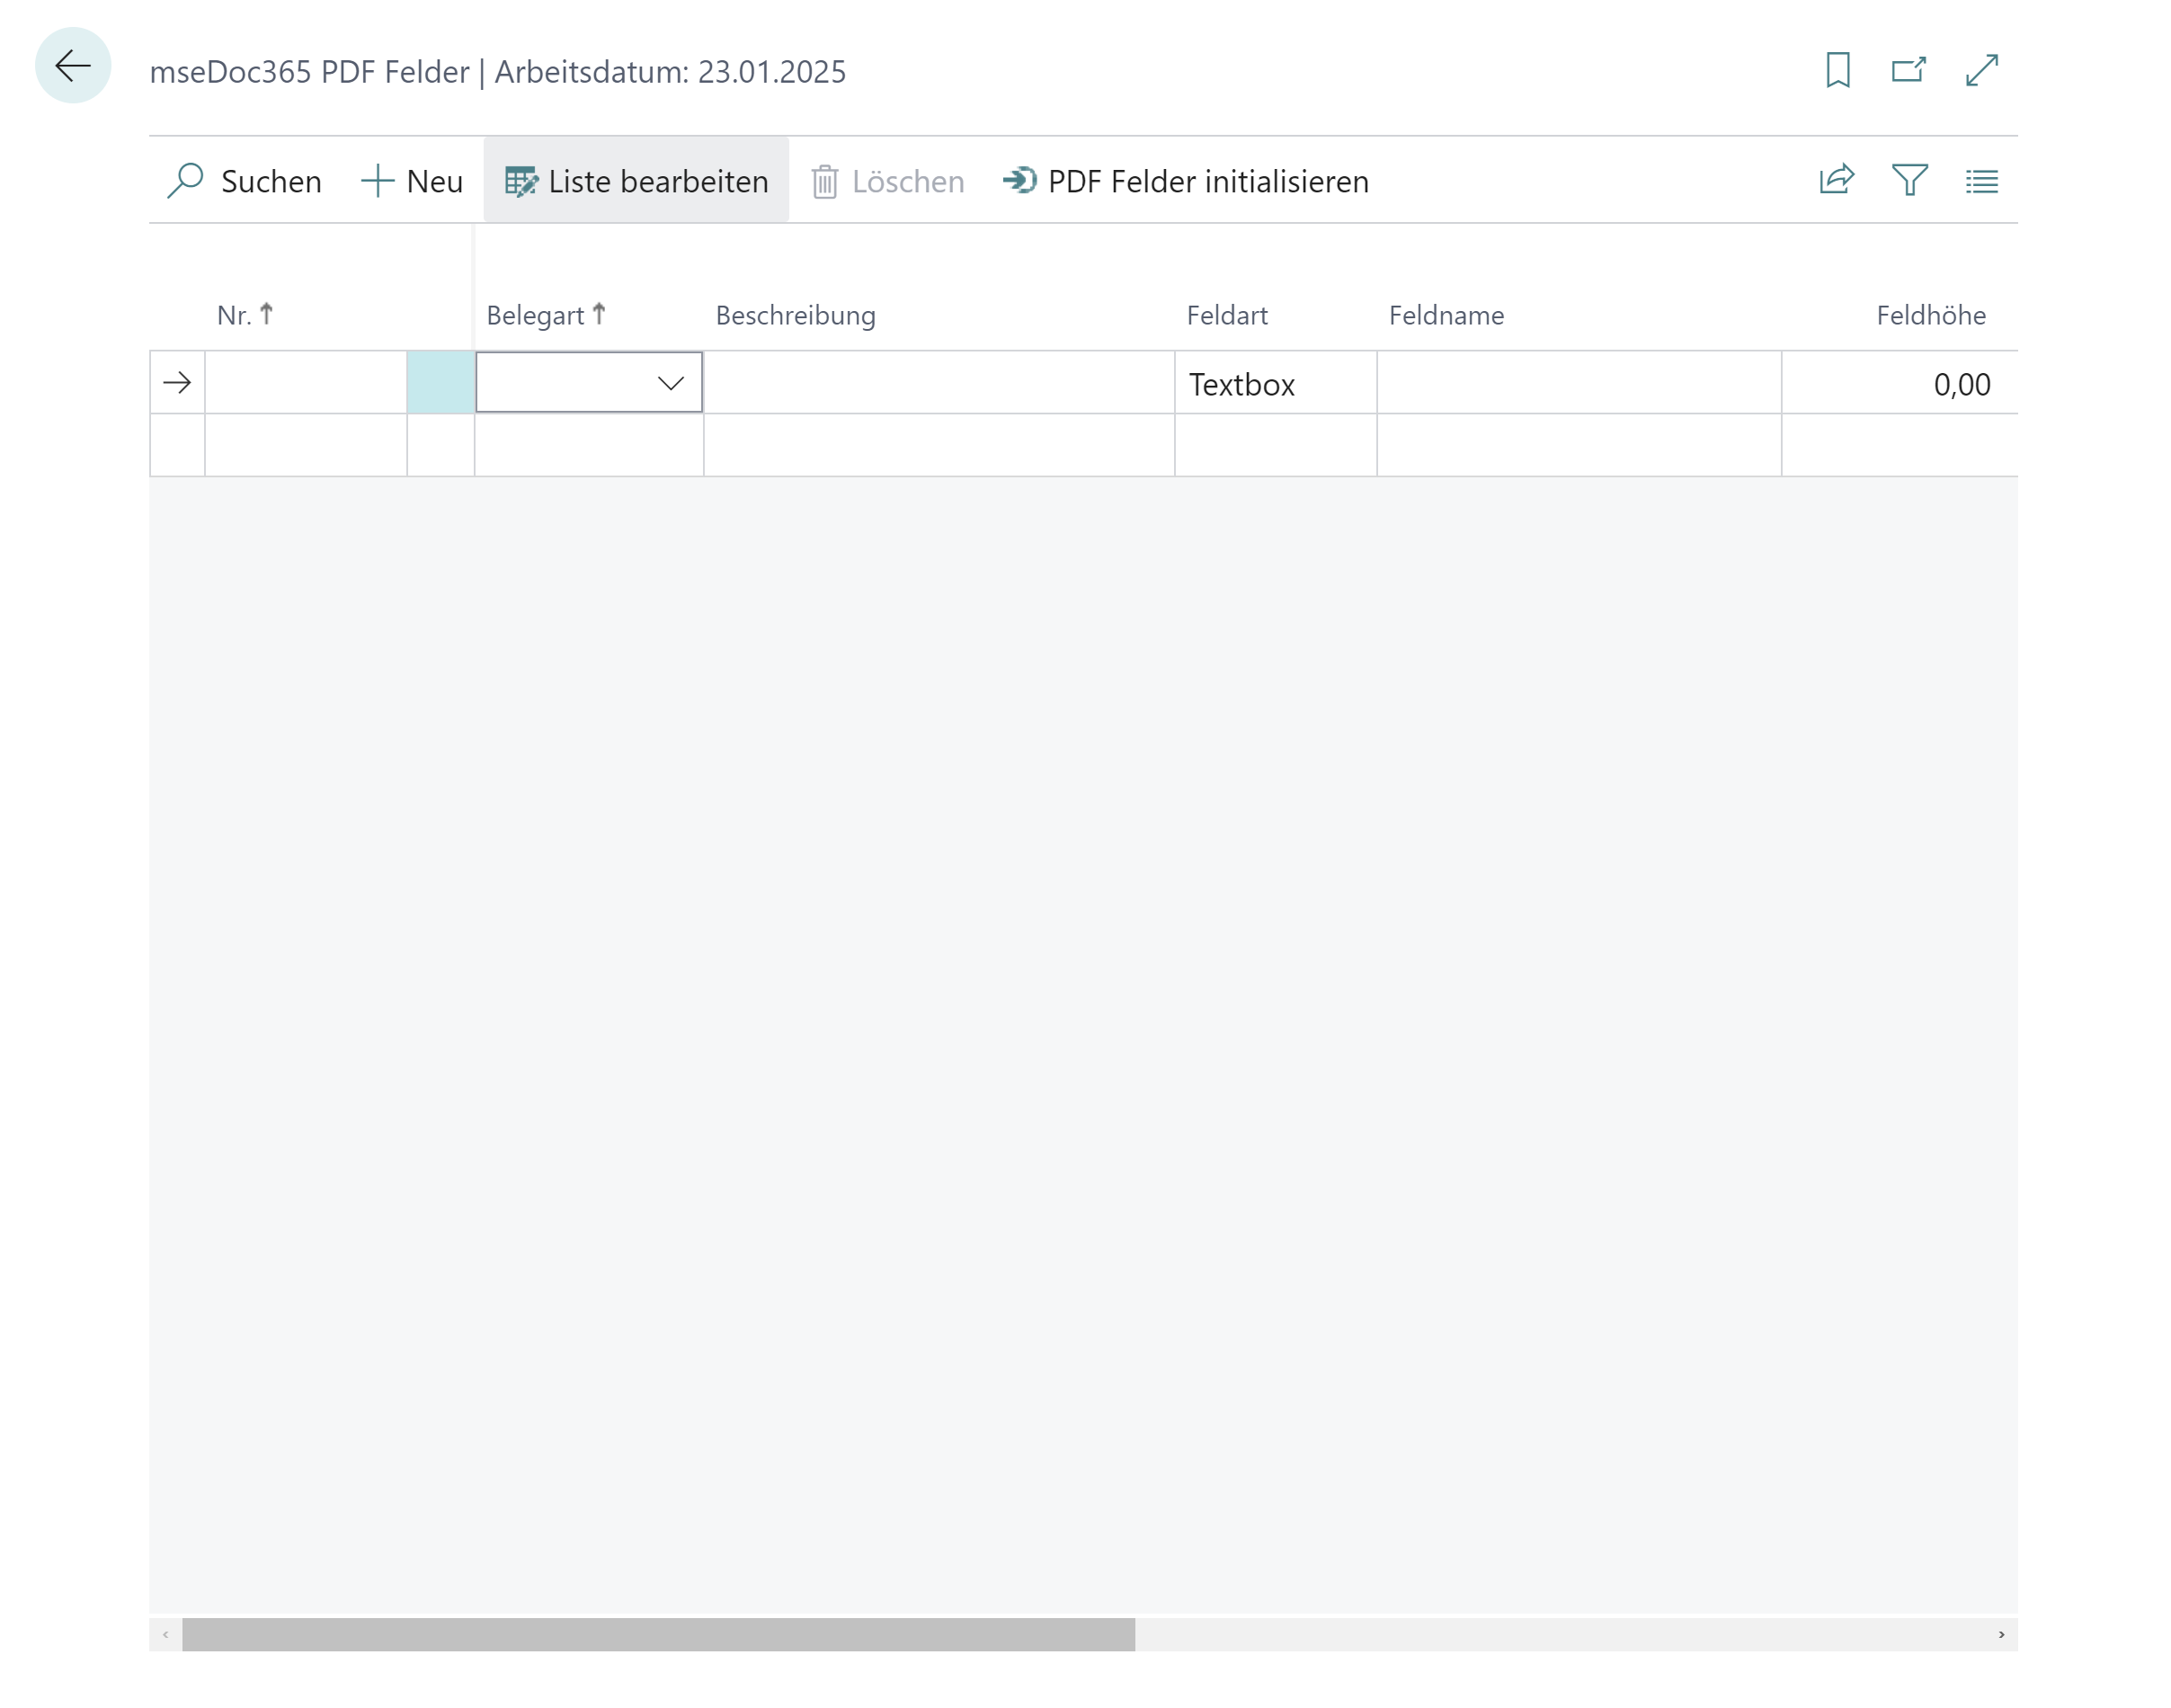Screen dimensions: 2171x1708
Task: Click the Feldhöhe value 0,00
Action: [1960, 384]
